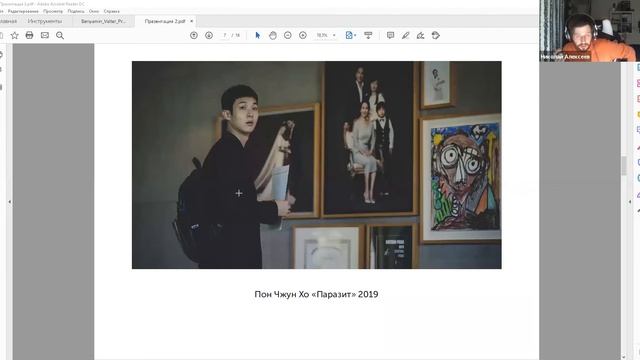The width and height of the screenshot is (640, 360).
Task: Switch to the Инструменты tab
Action: pyautogui.click(x=45, y=21)
